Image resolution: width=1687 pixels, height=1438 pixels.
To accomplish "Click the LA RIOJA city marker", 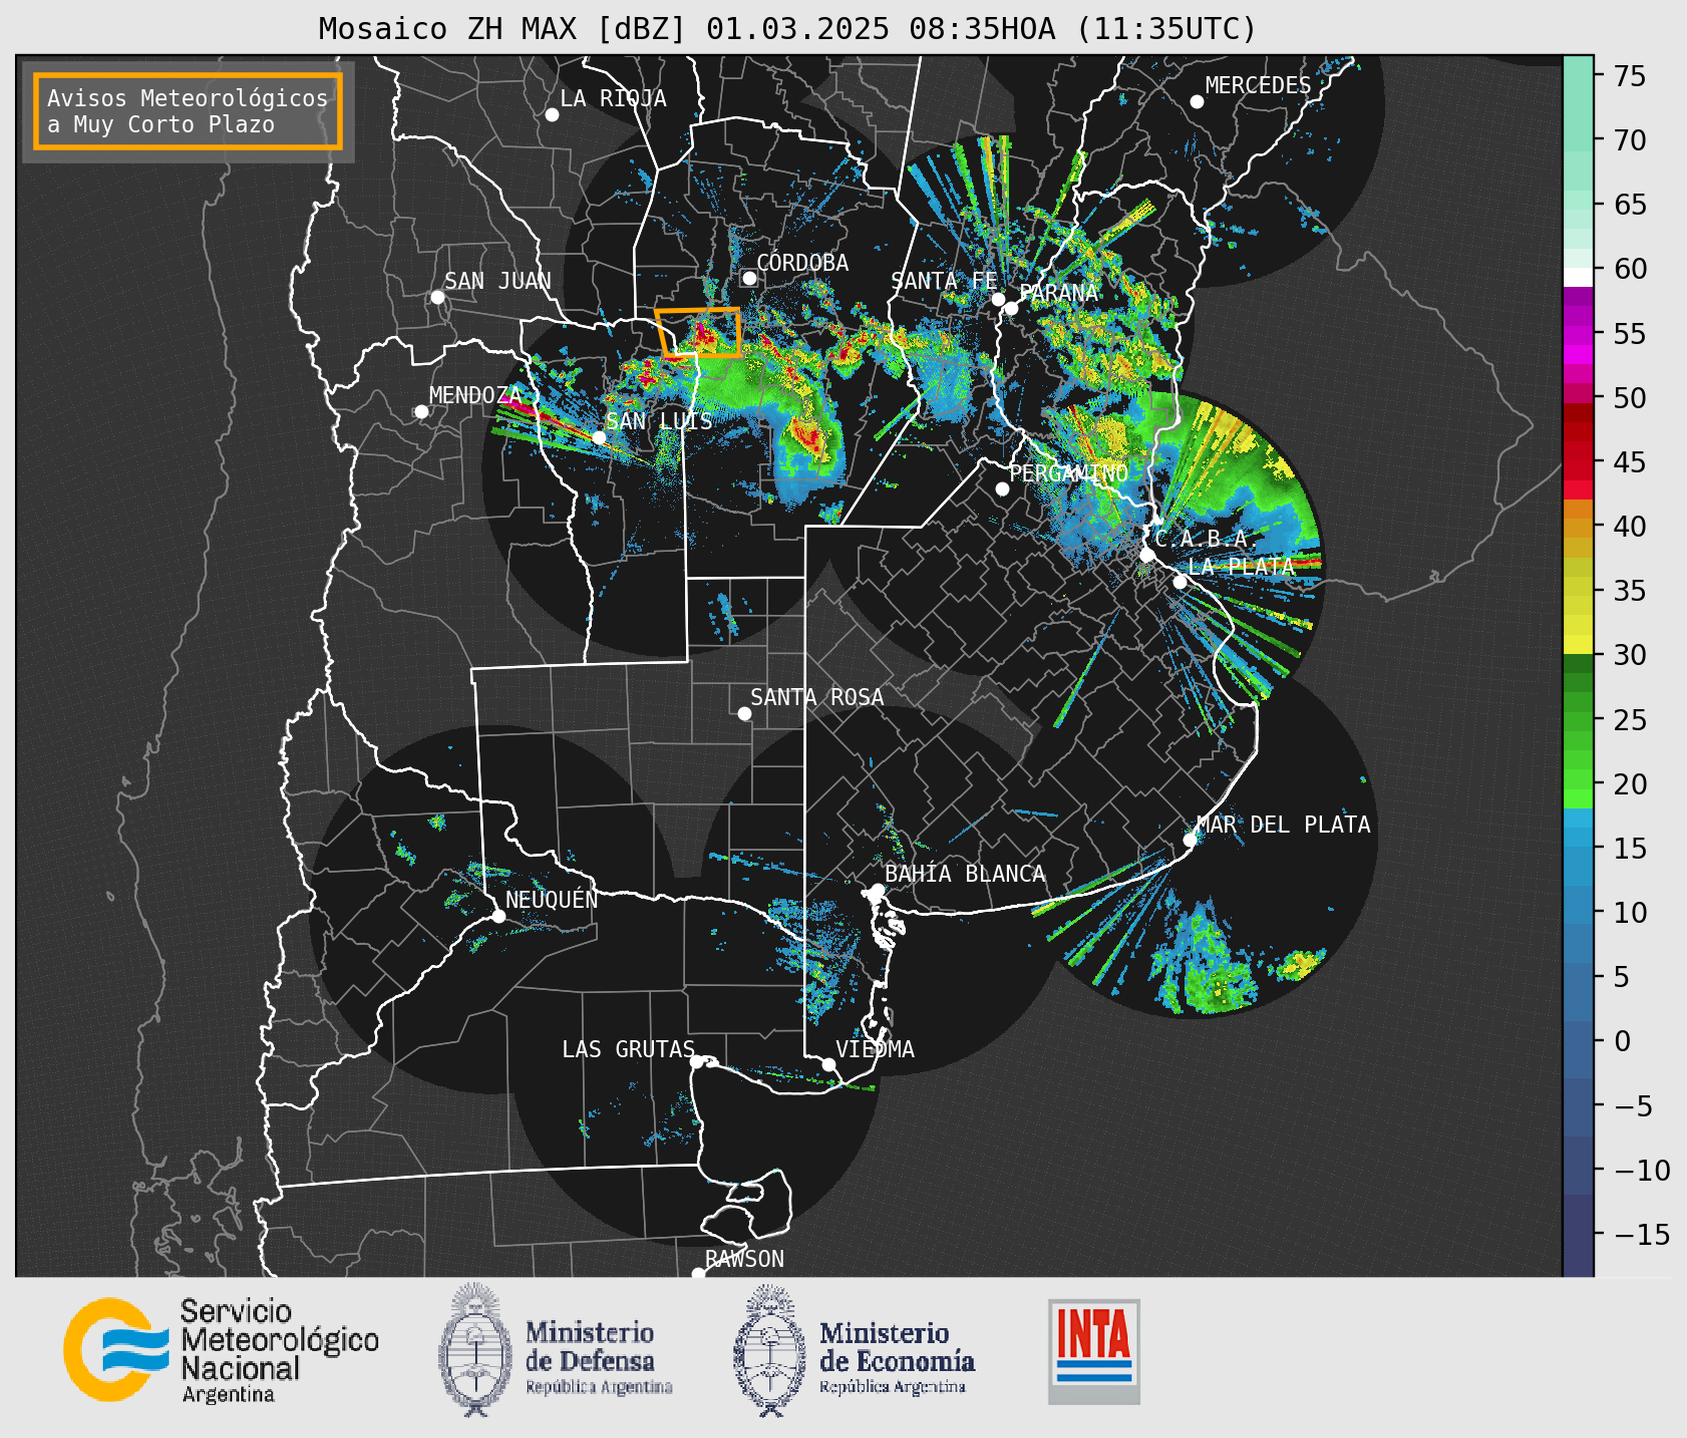I will [x=552, y=115].
